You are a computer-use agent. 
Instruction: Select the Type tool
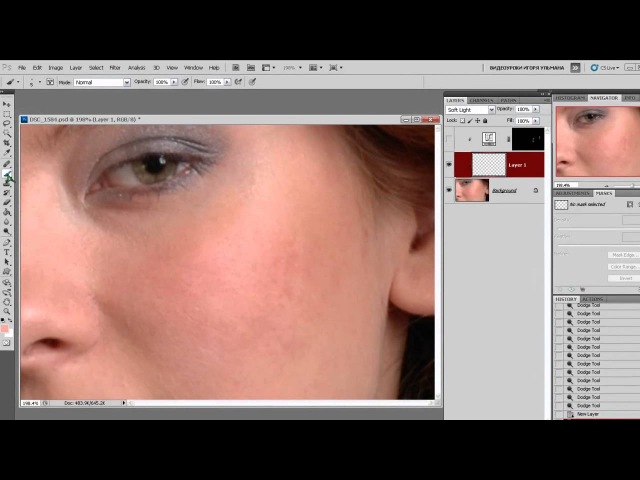[7, 252]
